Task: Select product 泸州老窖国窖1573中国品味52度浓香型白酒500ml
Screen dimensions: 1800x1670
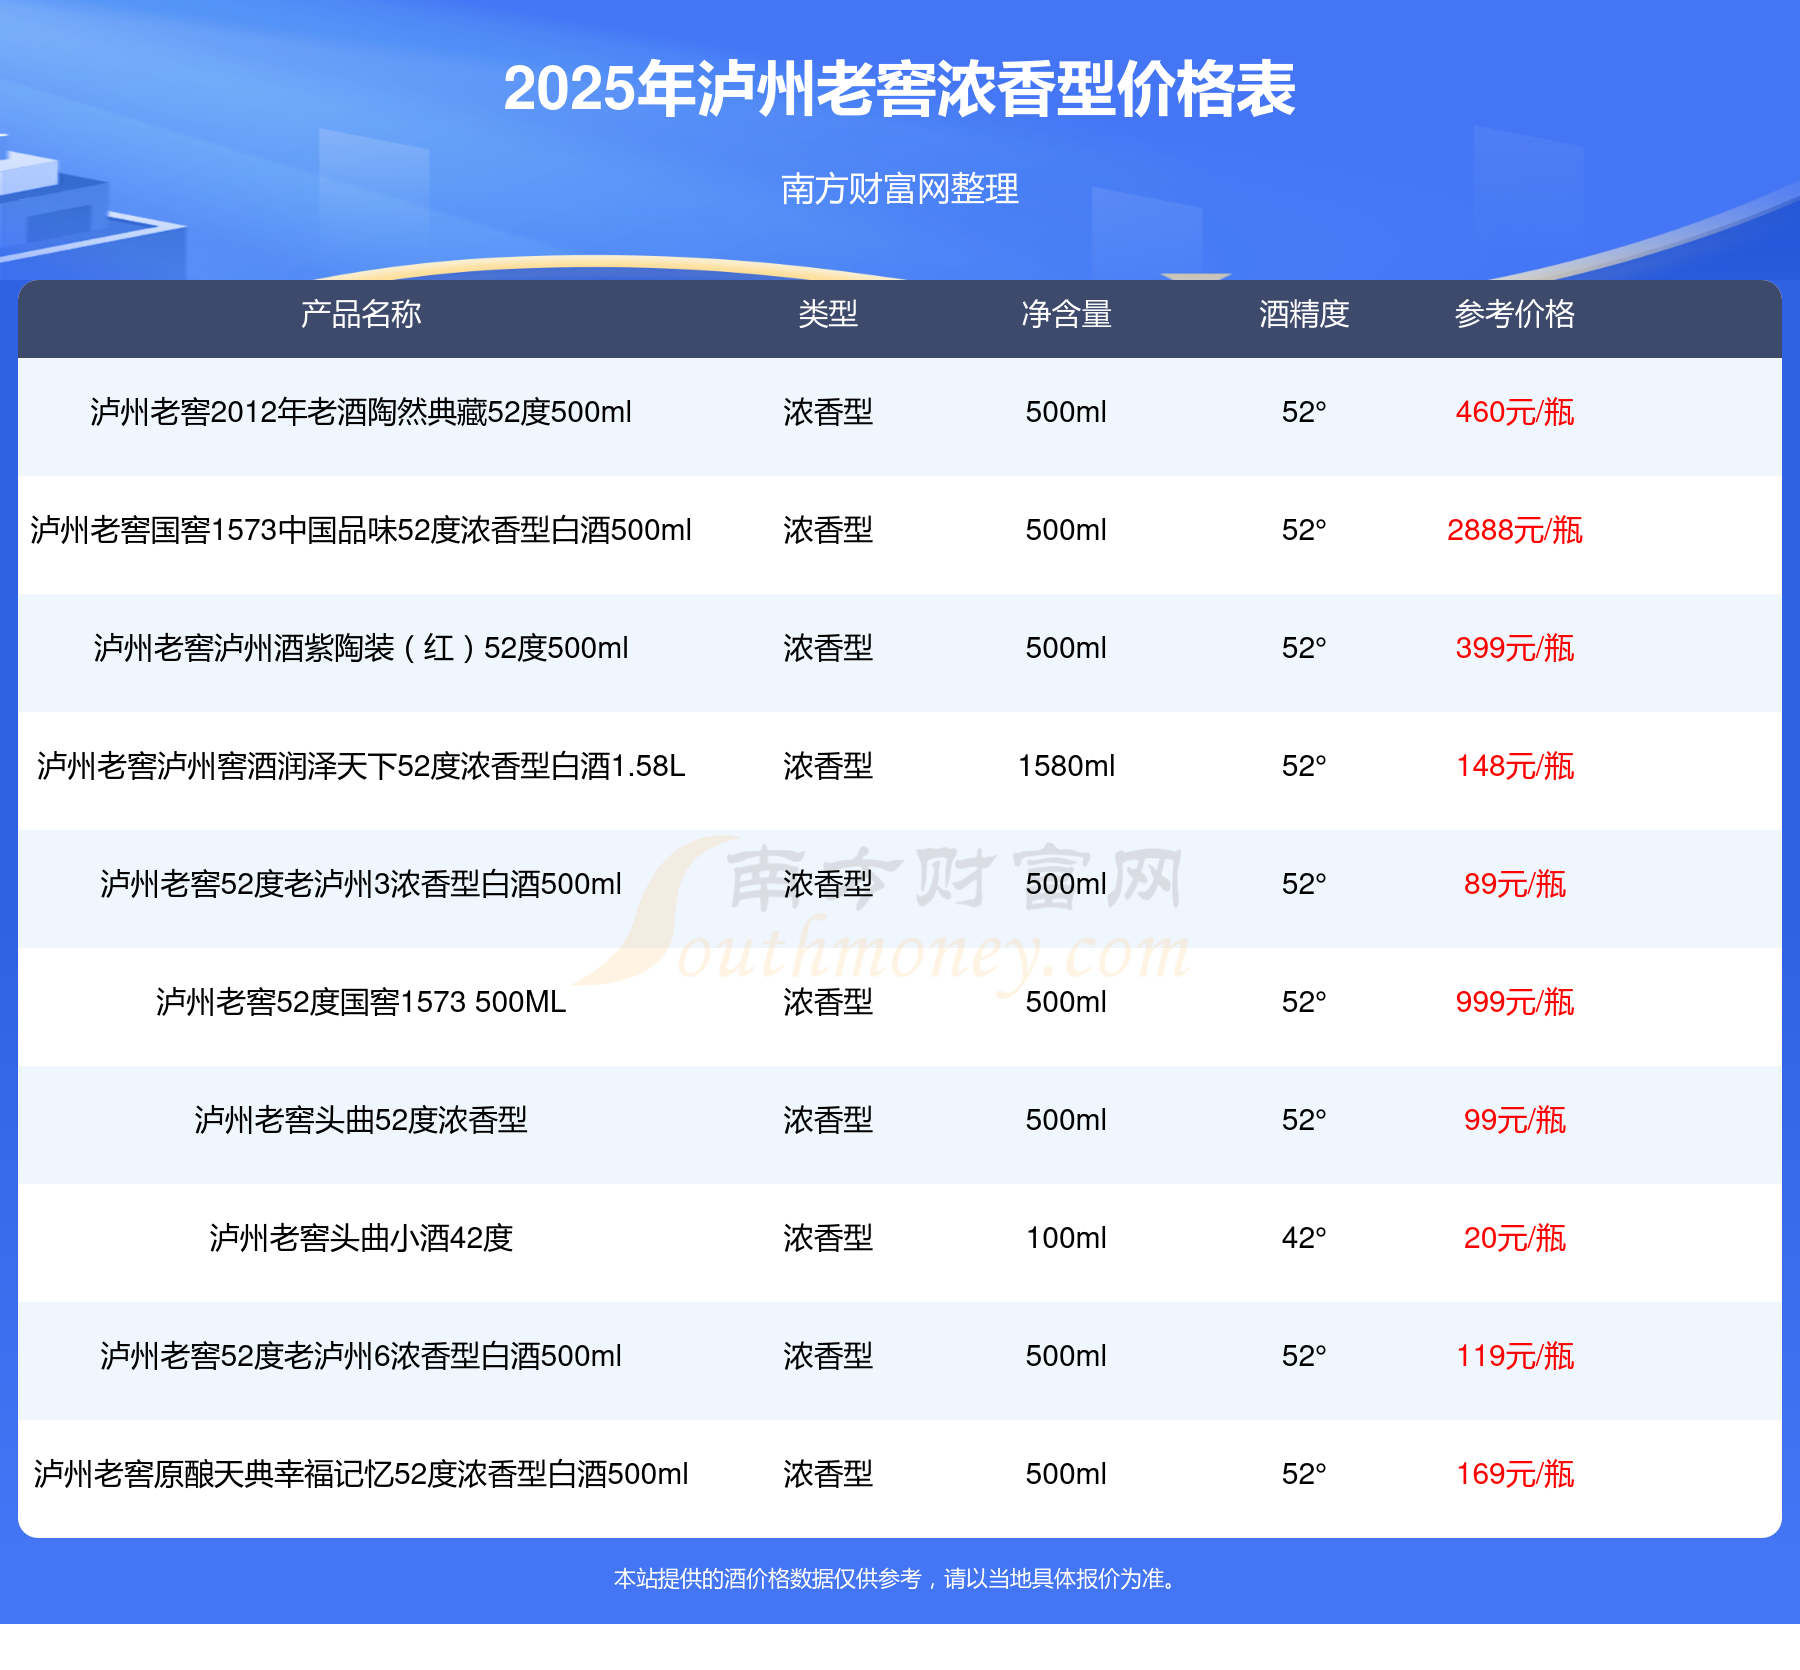Action: (x=361, y=530)
